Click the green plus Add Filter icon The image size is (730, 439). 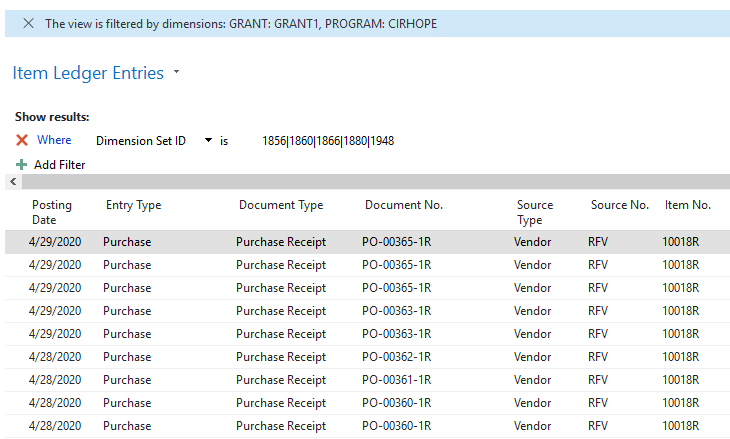tap(22, 165)
